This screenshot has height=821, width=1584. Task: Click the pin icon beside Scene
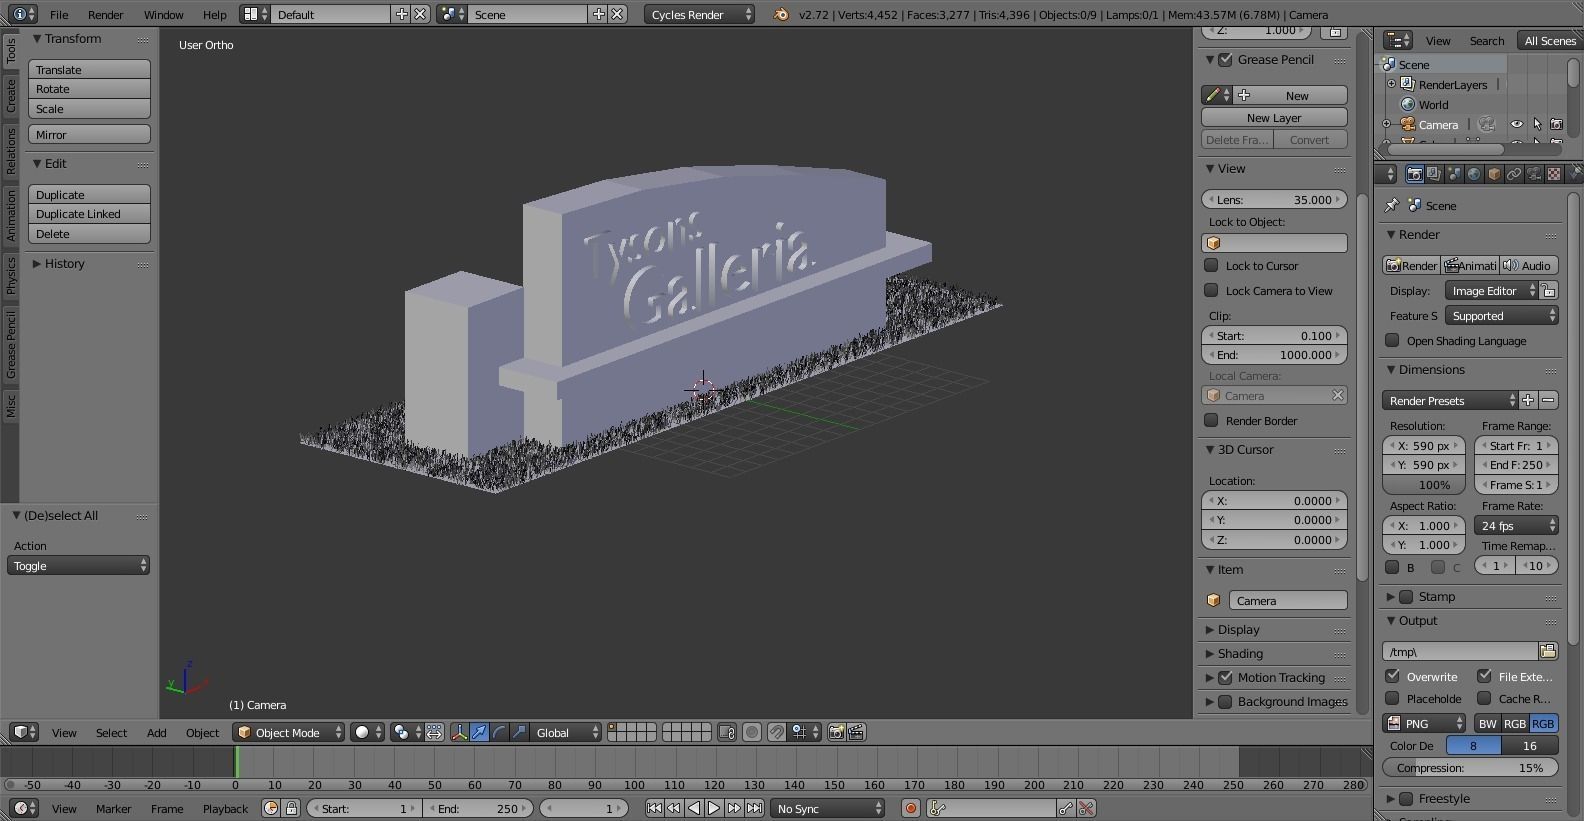pos(1391,205)
